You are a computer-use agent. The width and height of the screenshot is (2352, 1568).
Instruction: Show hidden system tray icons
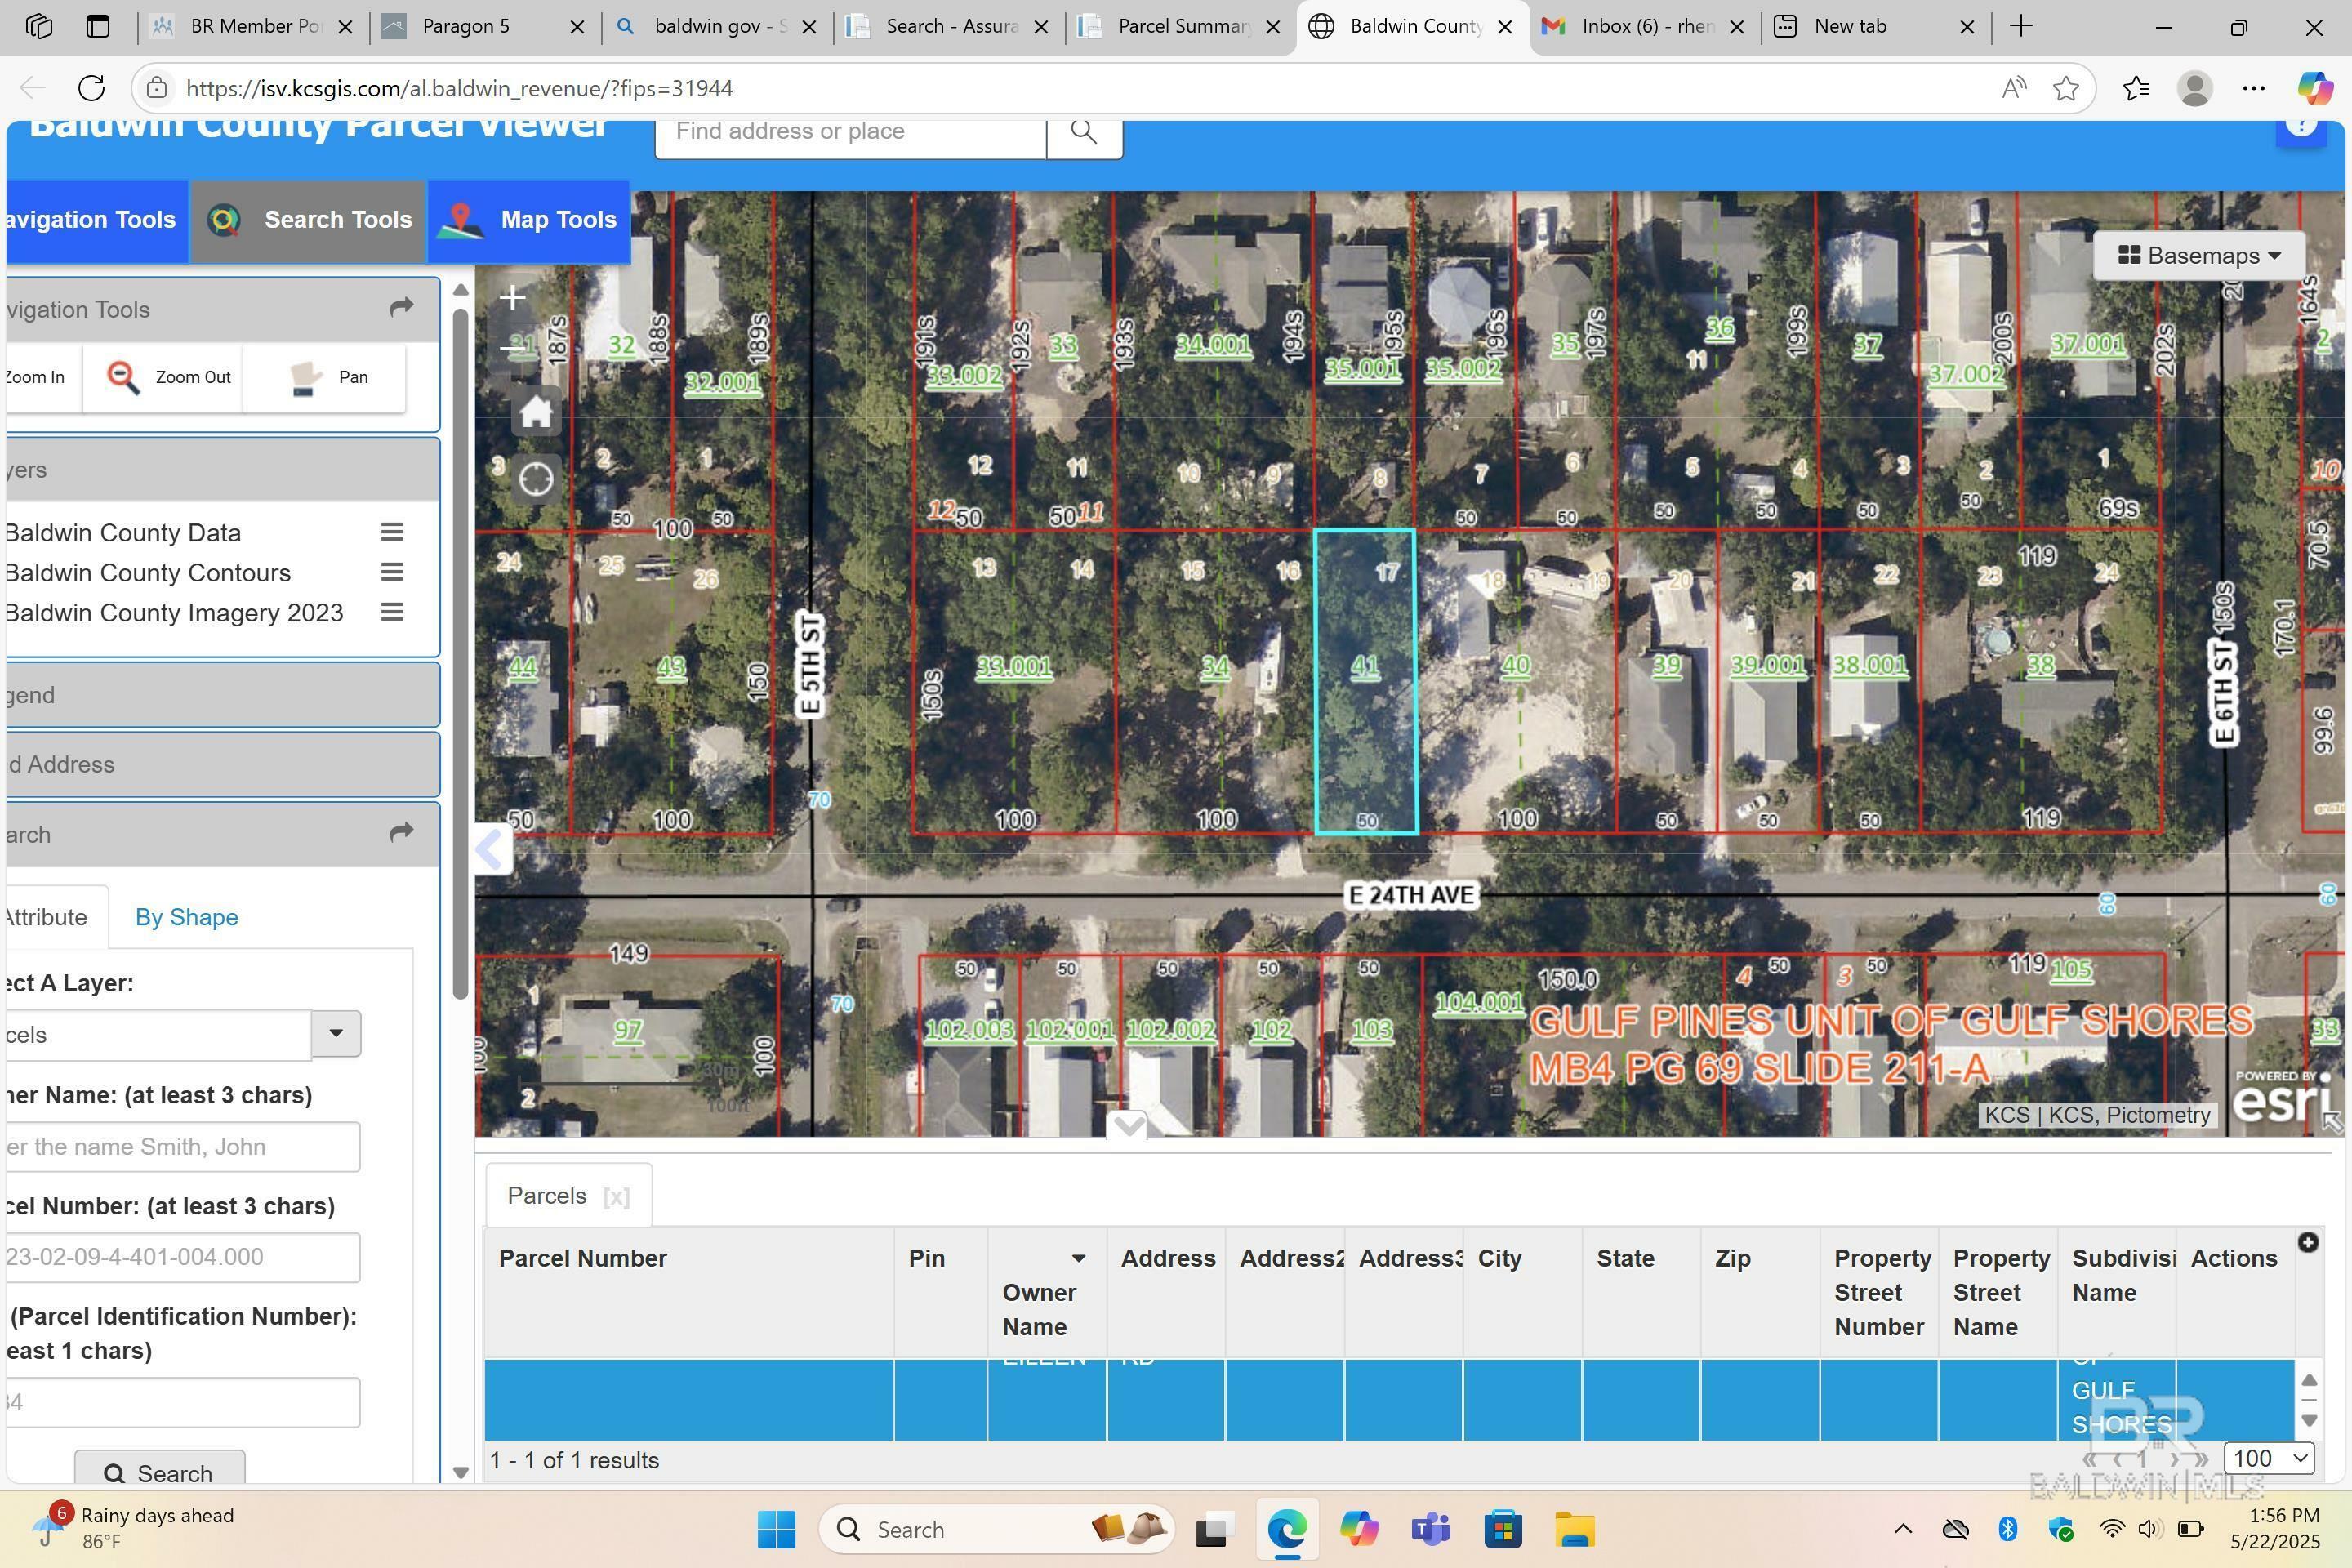tap(1903, 1529)
